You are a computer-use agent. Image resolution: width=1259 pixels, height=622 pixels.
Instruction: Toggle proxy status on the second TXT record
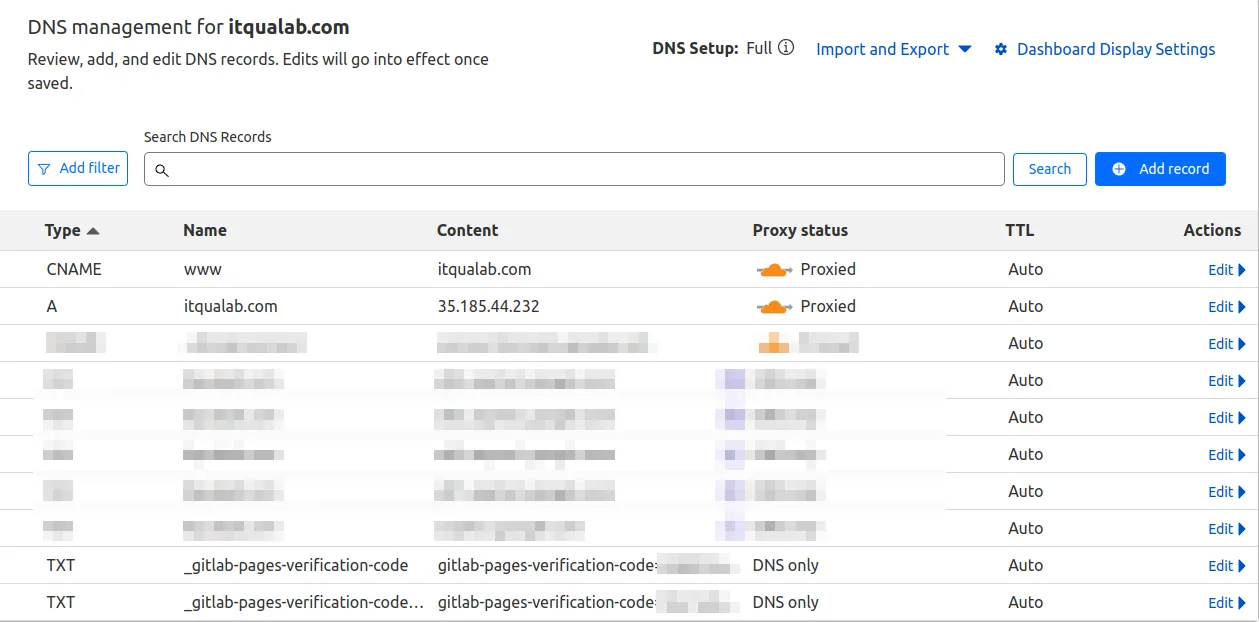785,602
